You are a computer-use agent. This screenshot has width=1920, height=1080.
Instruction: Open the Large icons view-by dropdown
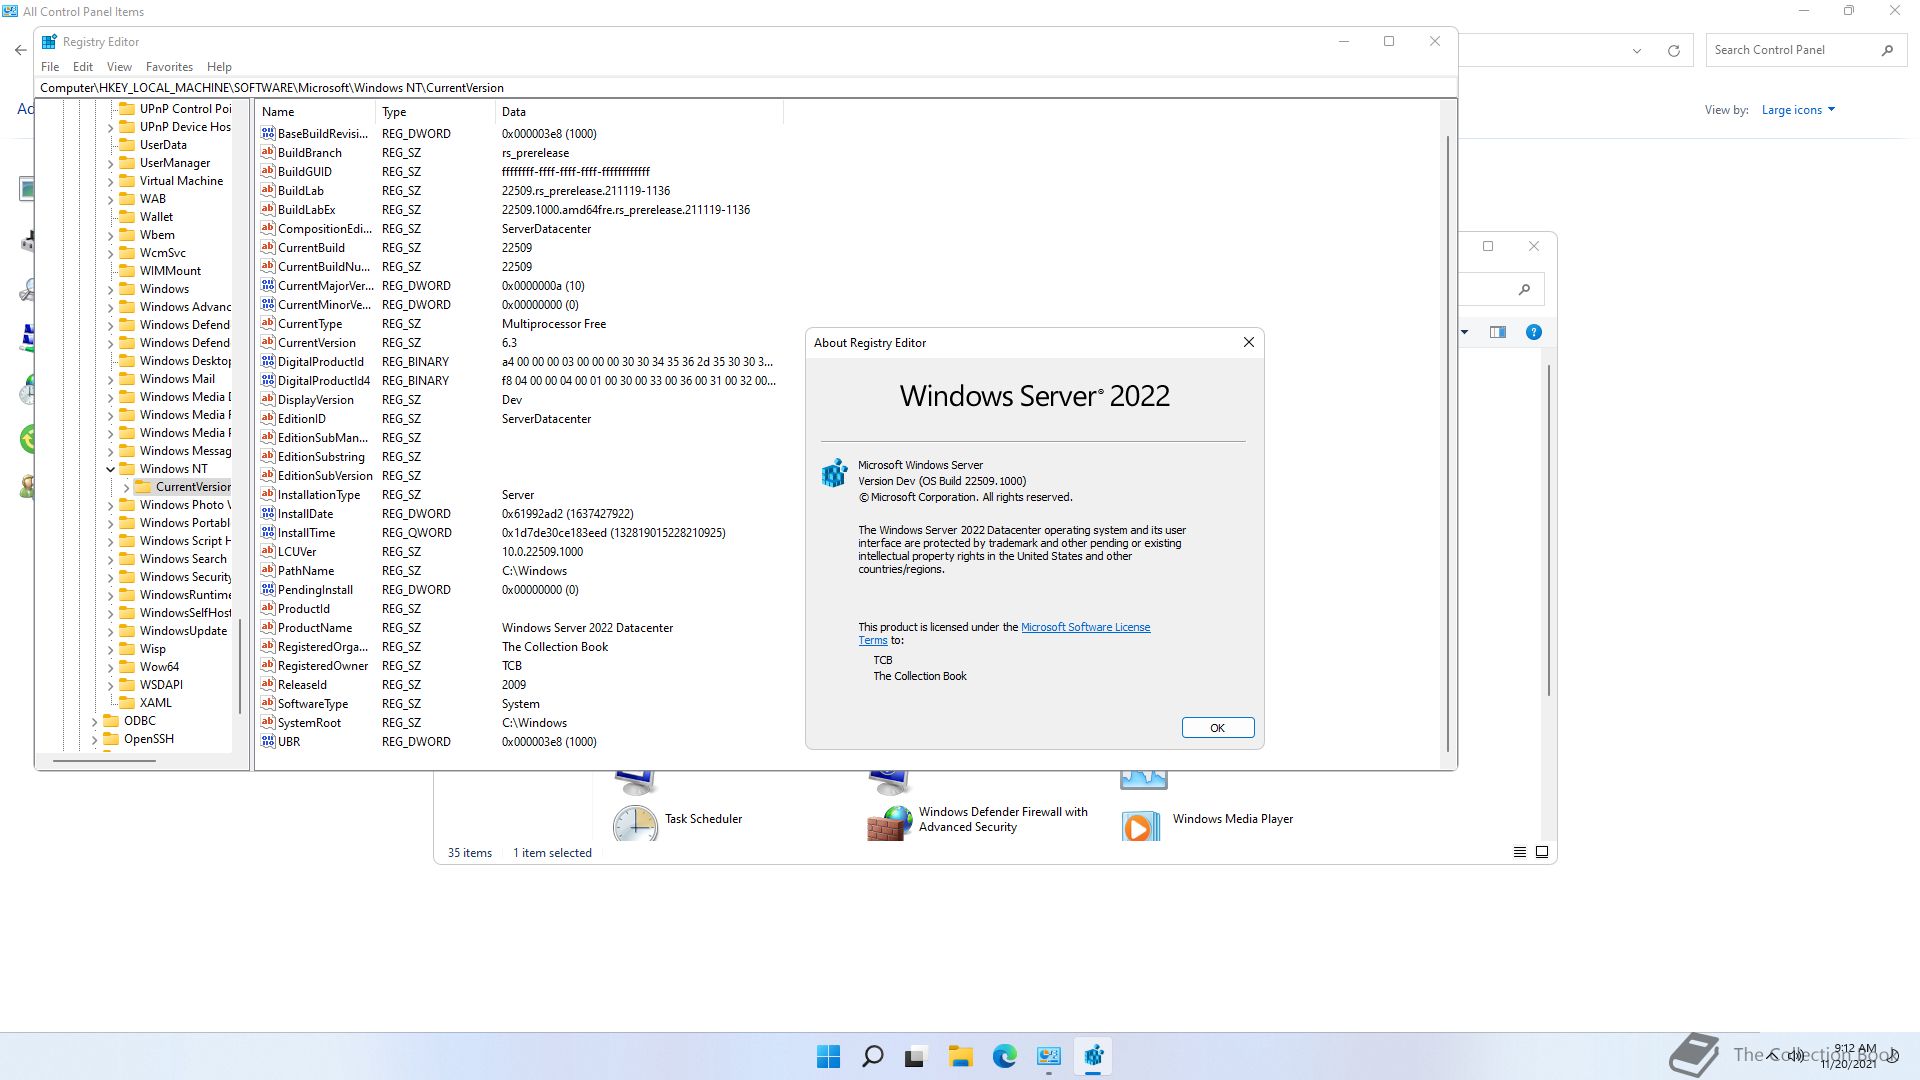coord(1798,110)
